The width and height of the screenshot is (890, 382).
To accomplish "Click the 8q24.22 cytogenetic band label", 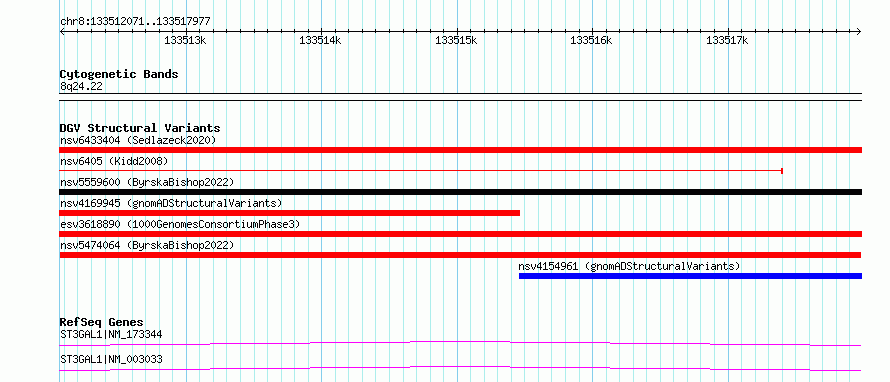I will pyautogui.click(x=81, y=86).
